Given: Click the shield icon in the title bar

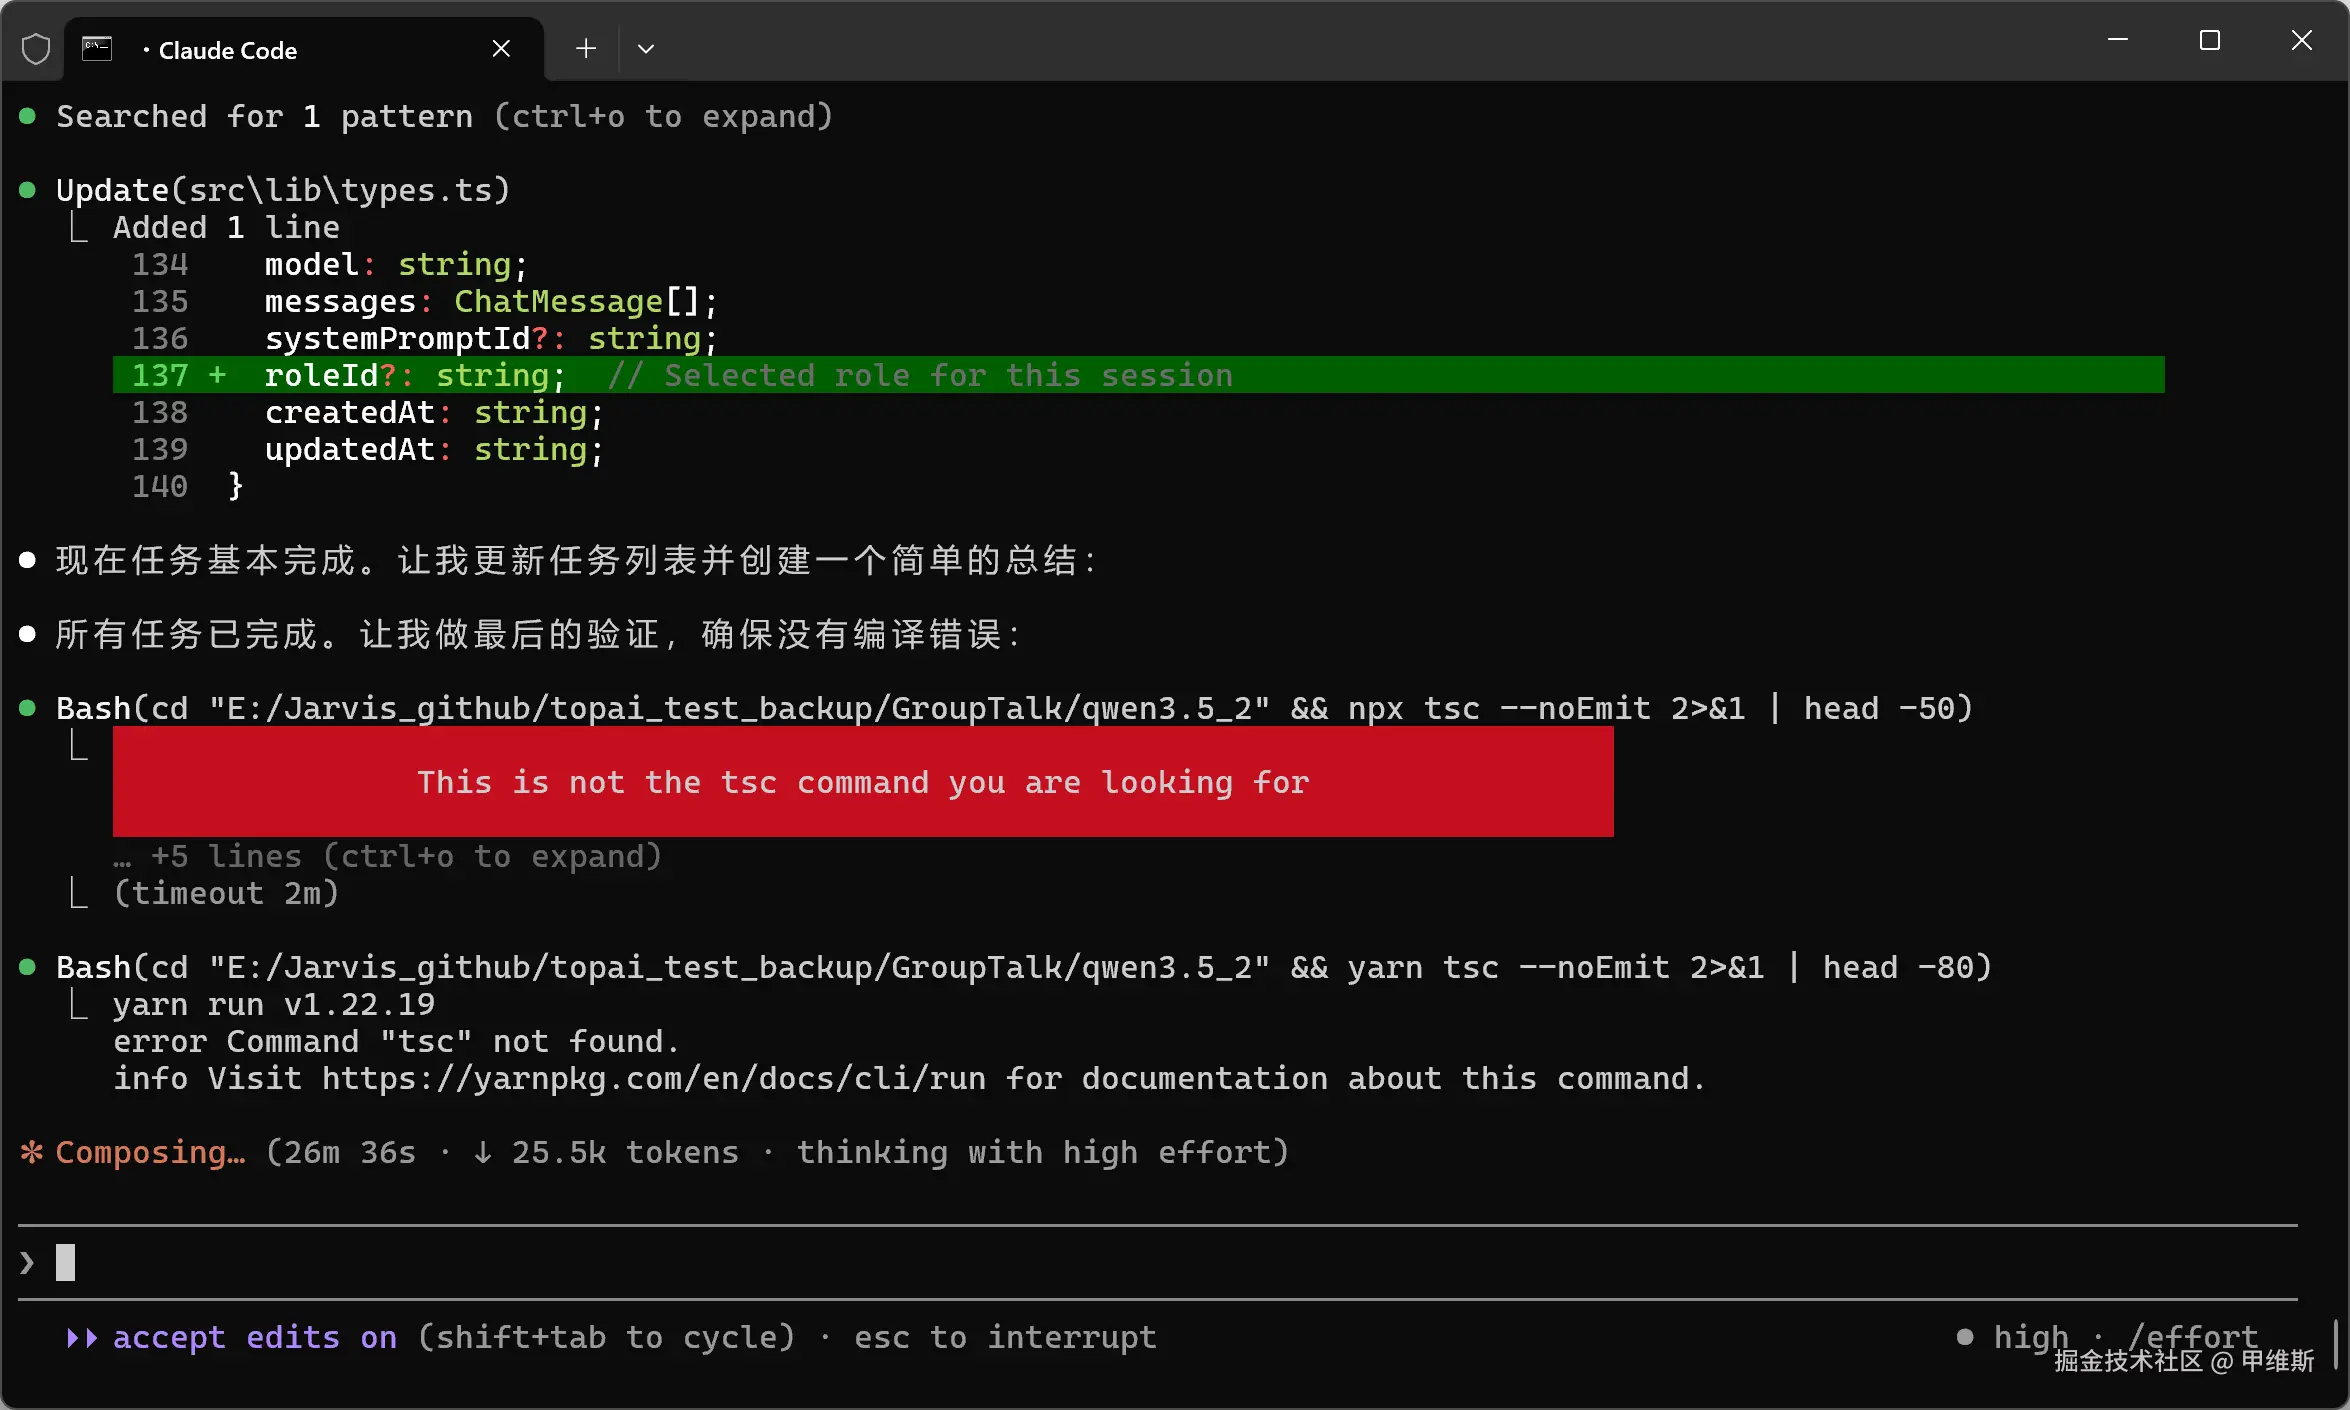Looking at the screenshot, I should (36, 49).
